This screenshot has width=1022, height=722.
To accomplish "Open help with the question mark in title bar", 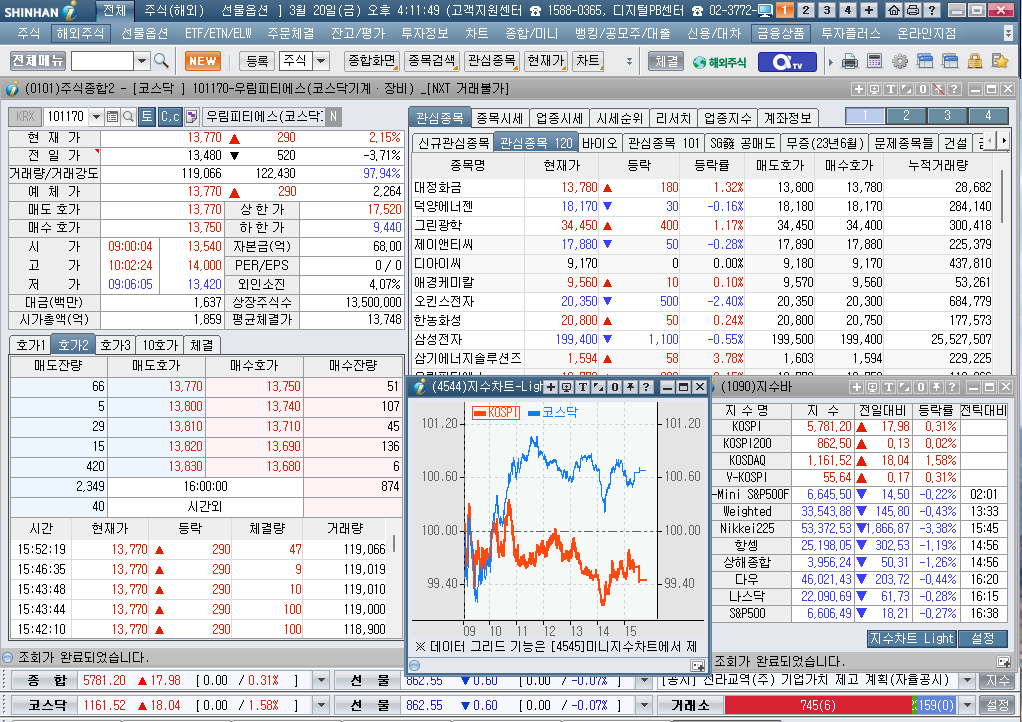I will point(932,10).
